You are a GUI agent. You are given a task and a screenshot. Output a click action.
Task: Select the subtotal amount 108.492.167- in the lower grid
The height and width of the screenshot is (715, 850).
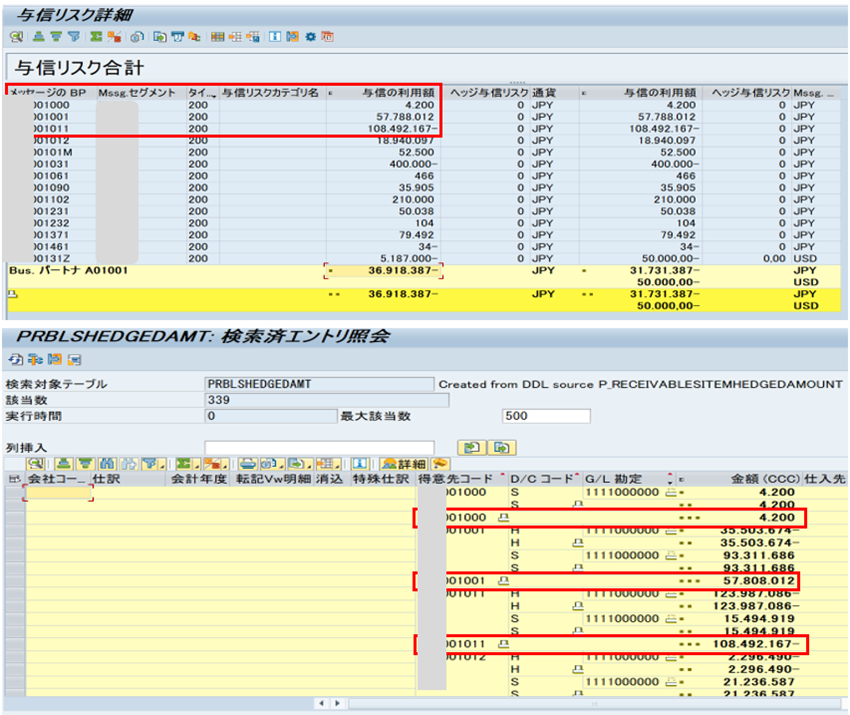click(756, 644)
